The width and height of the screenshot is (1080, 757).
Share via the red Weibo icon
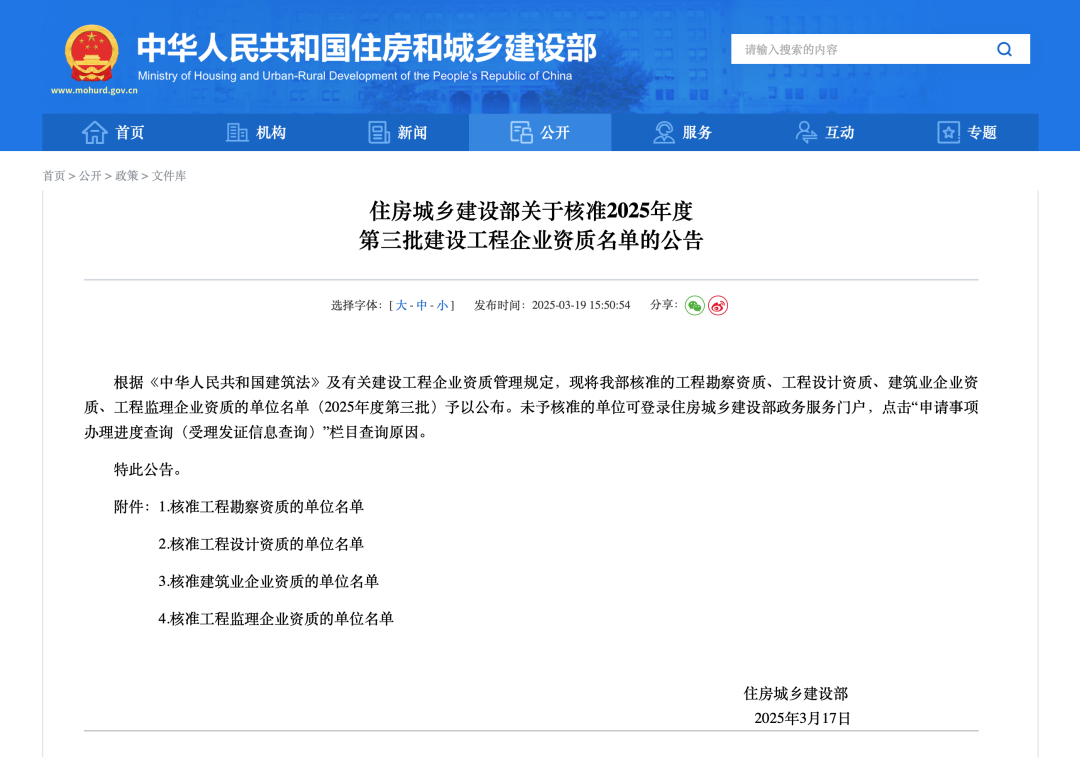(x=718, y=305)
